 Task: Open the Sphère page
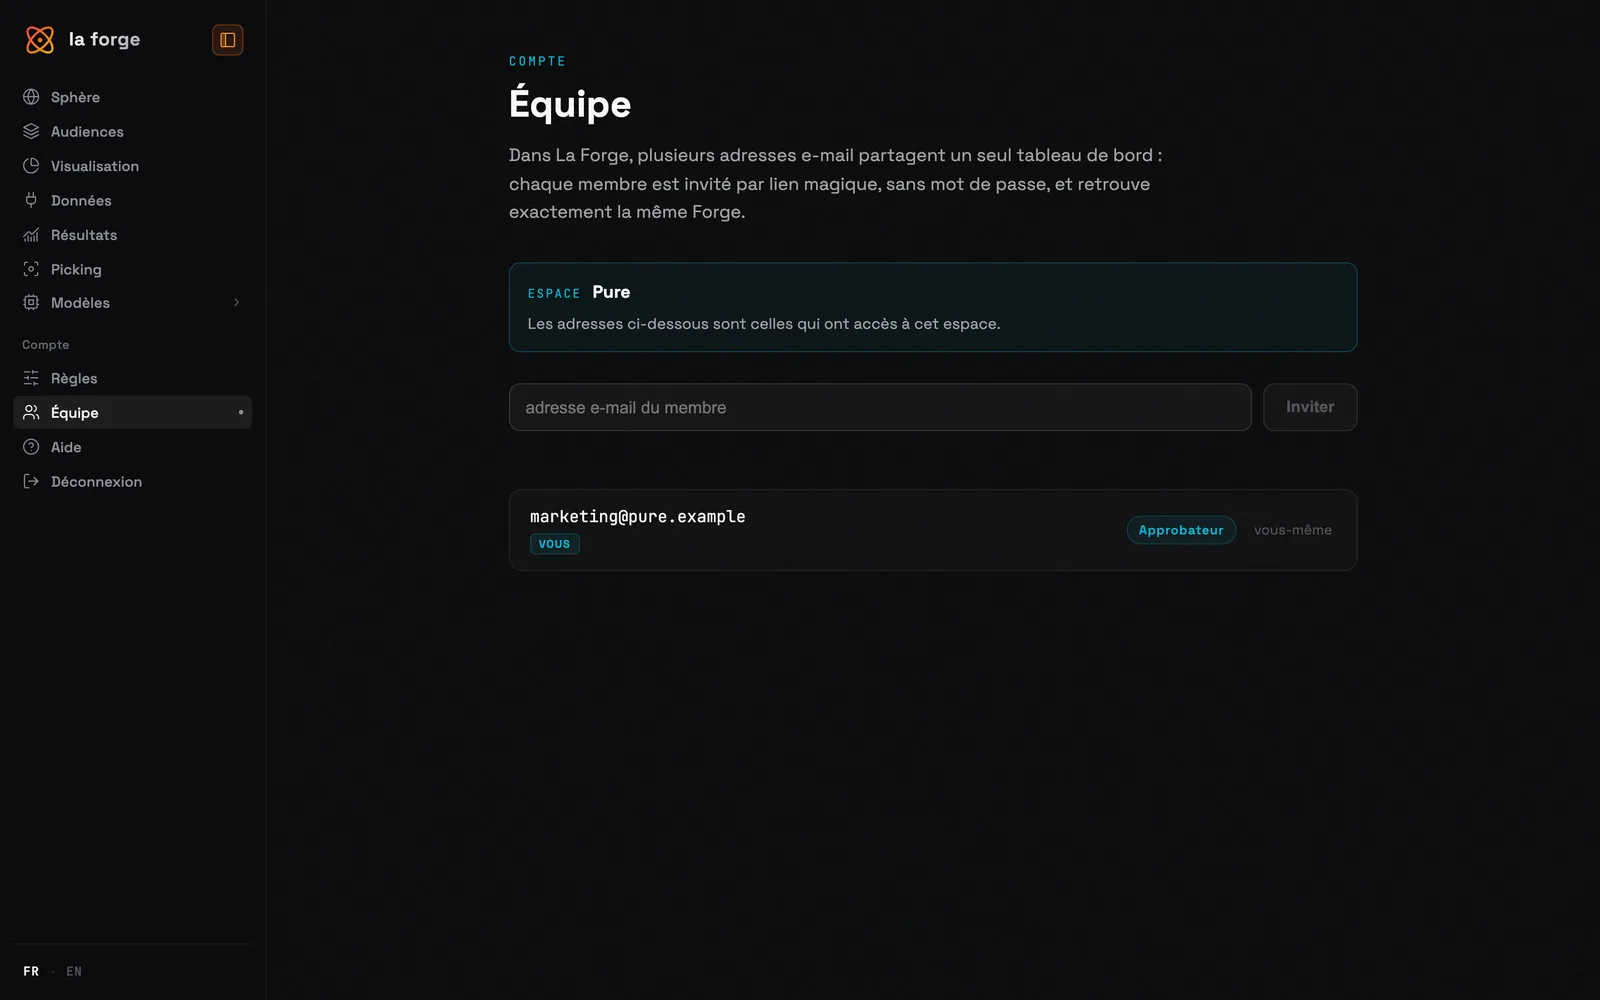tap(132, 97)
